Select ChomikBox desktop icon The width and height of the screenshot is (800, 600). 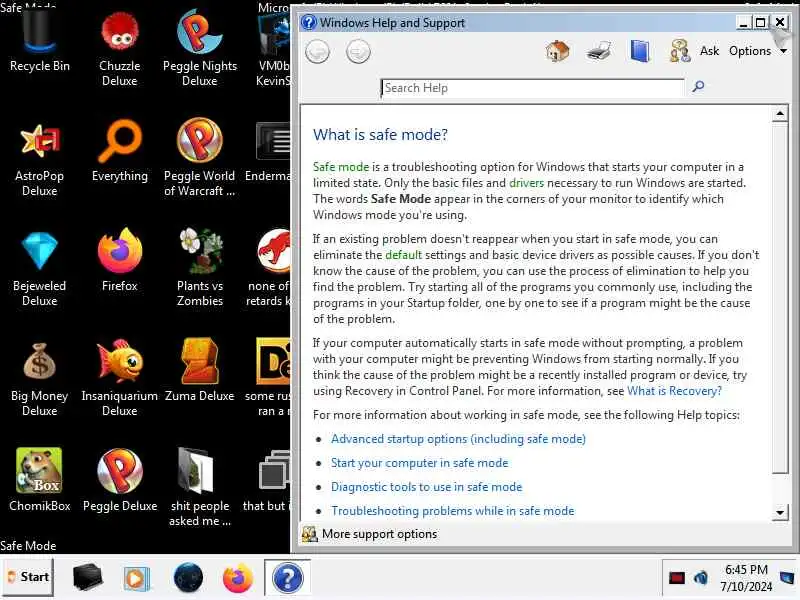[39, 481]
